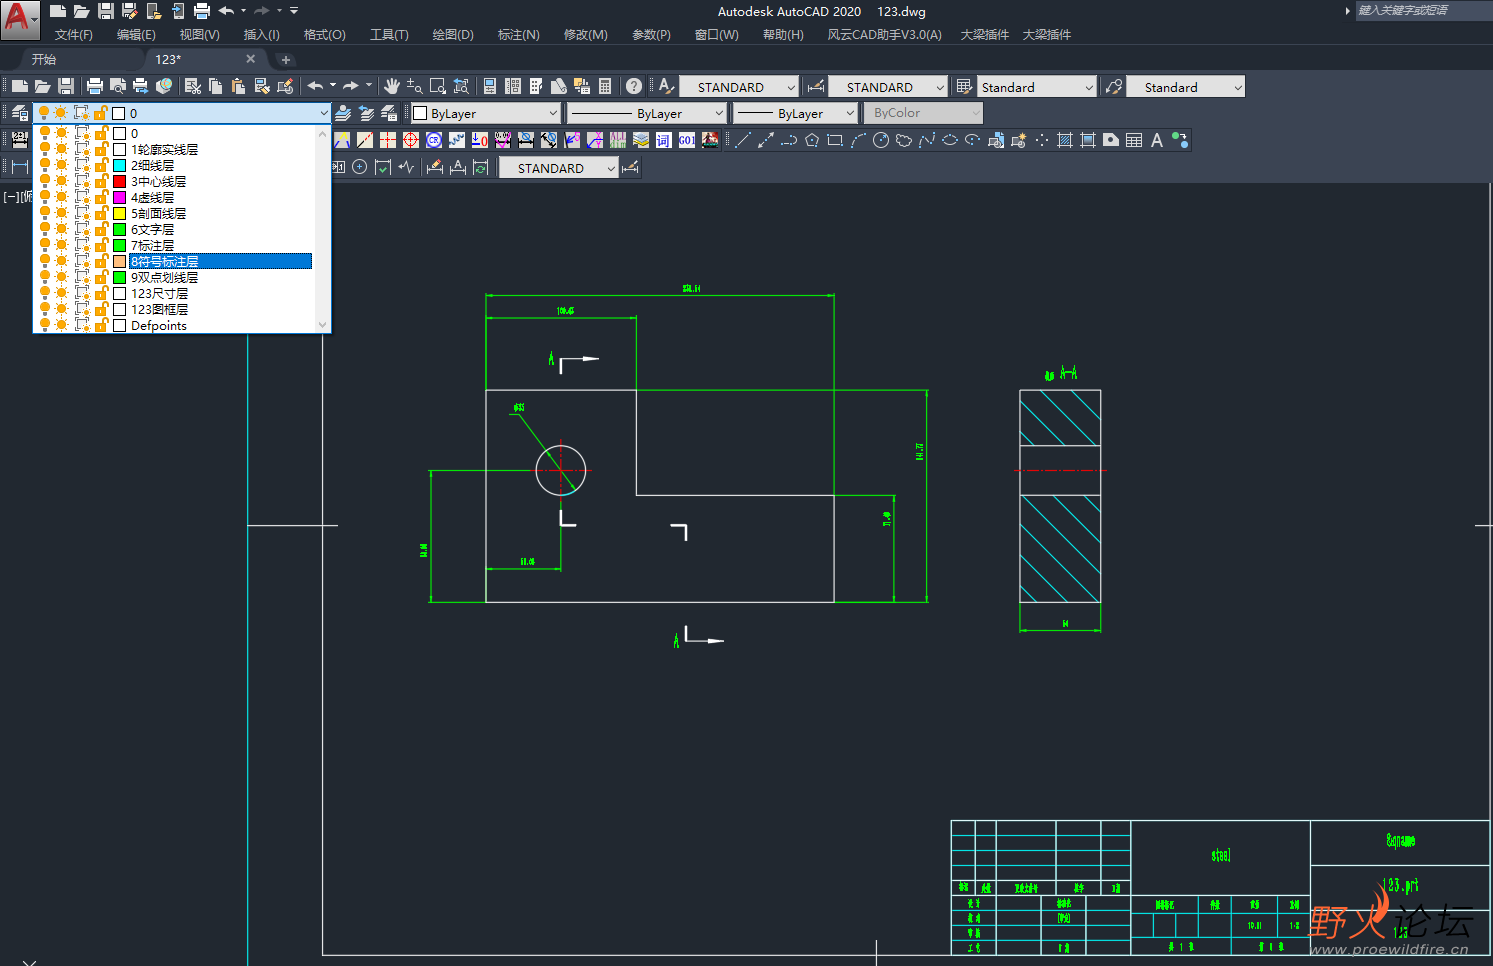Click the Zoom Window icon

(x=438, y=86)
